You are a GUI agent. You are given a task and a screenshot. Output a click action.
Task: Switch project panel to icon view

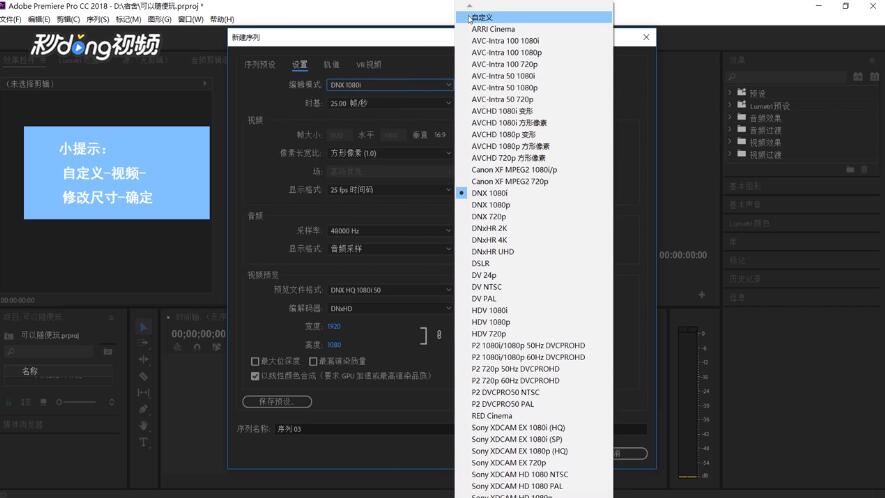(x=43, y=402)
